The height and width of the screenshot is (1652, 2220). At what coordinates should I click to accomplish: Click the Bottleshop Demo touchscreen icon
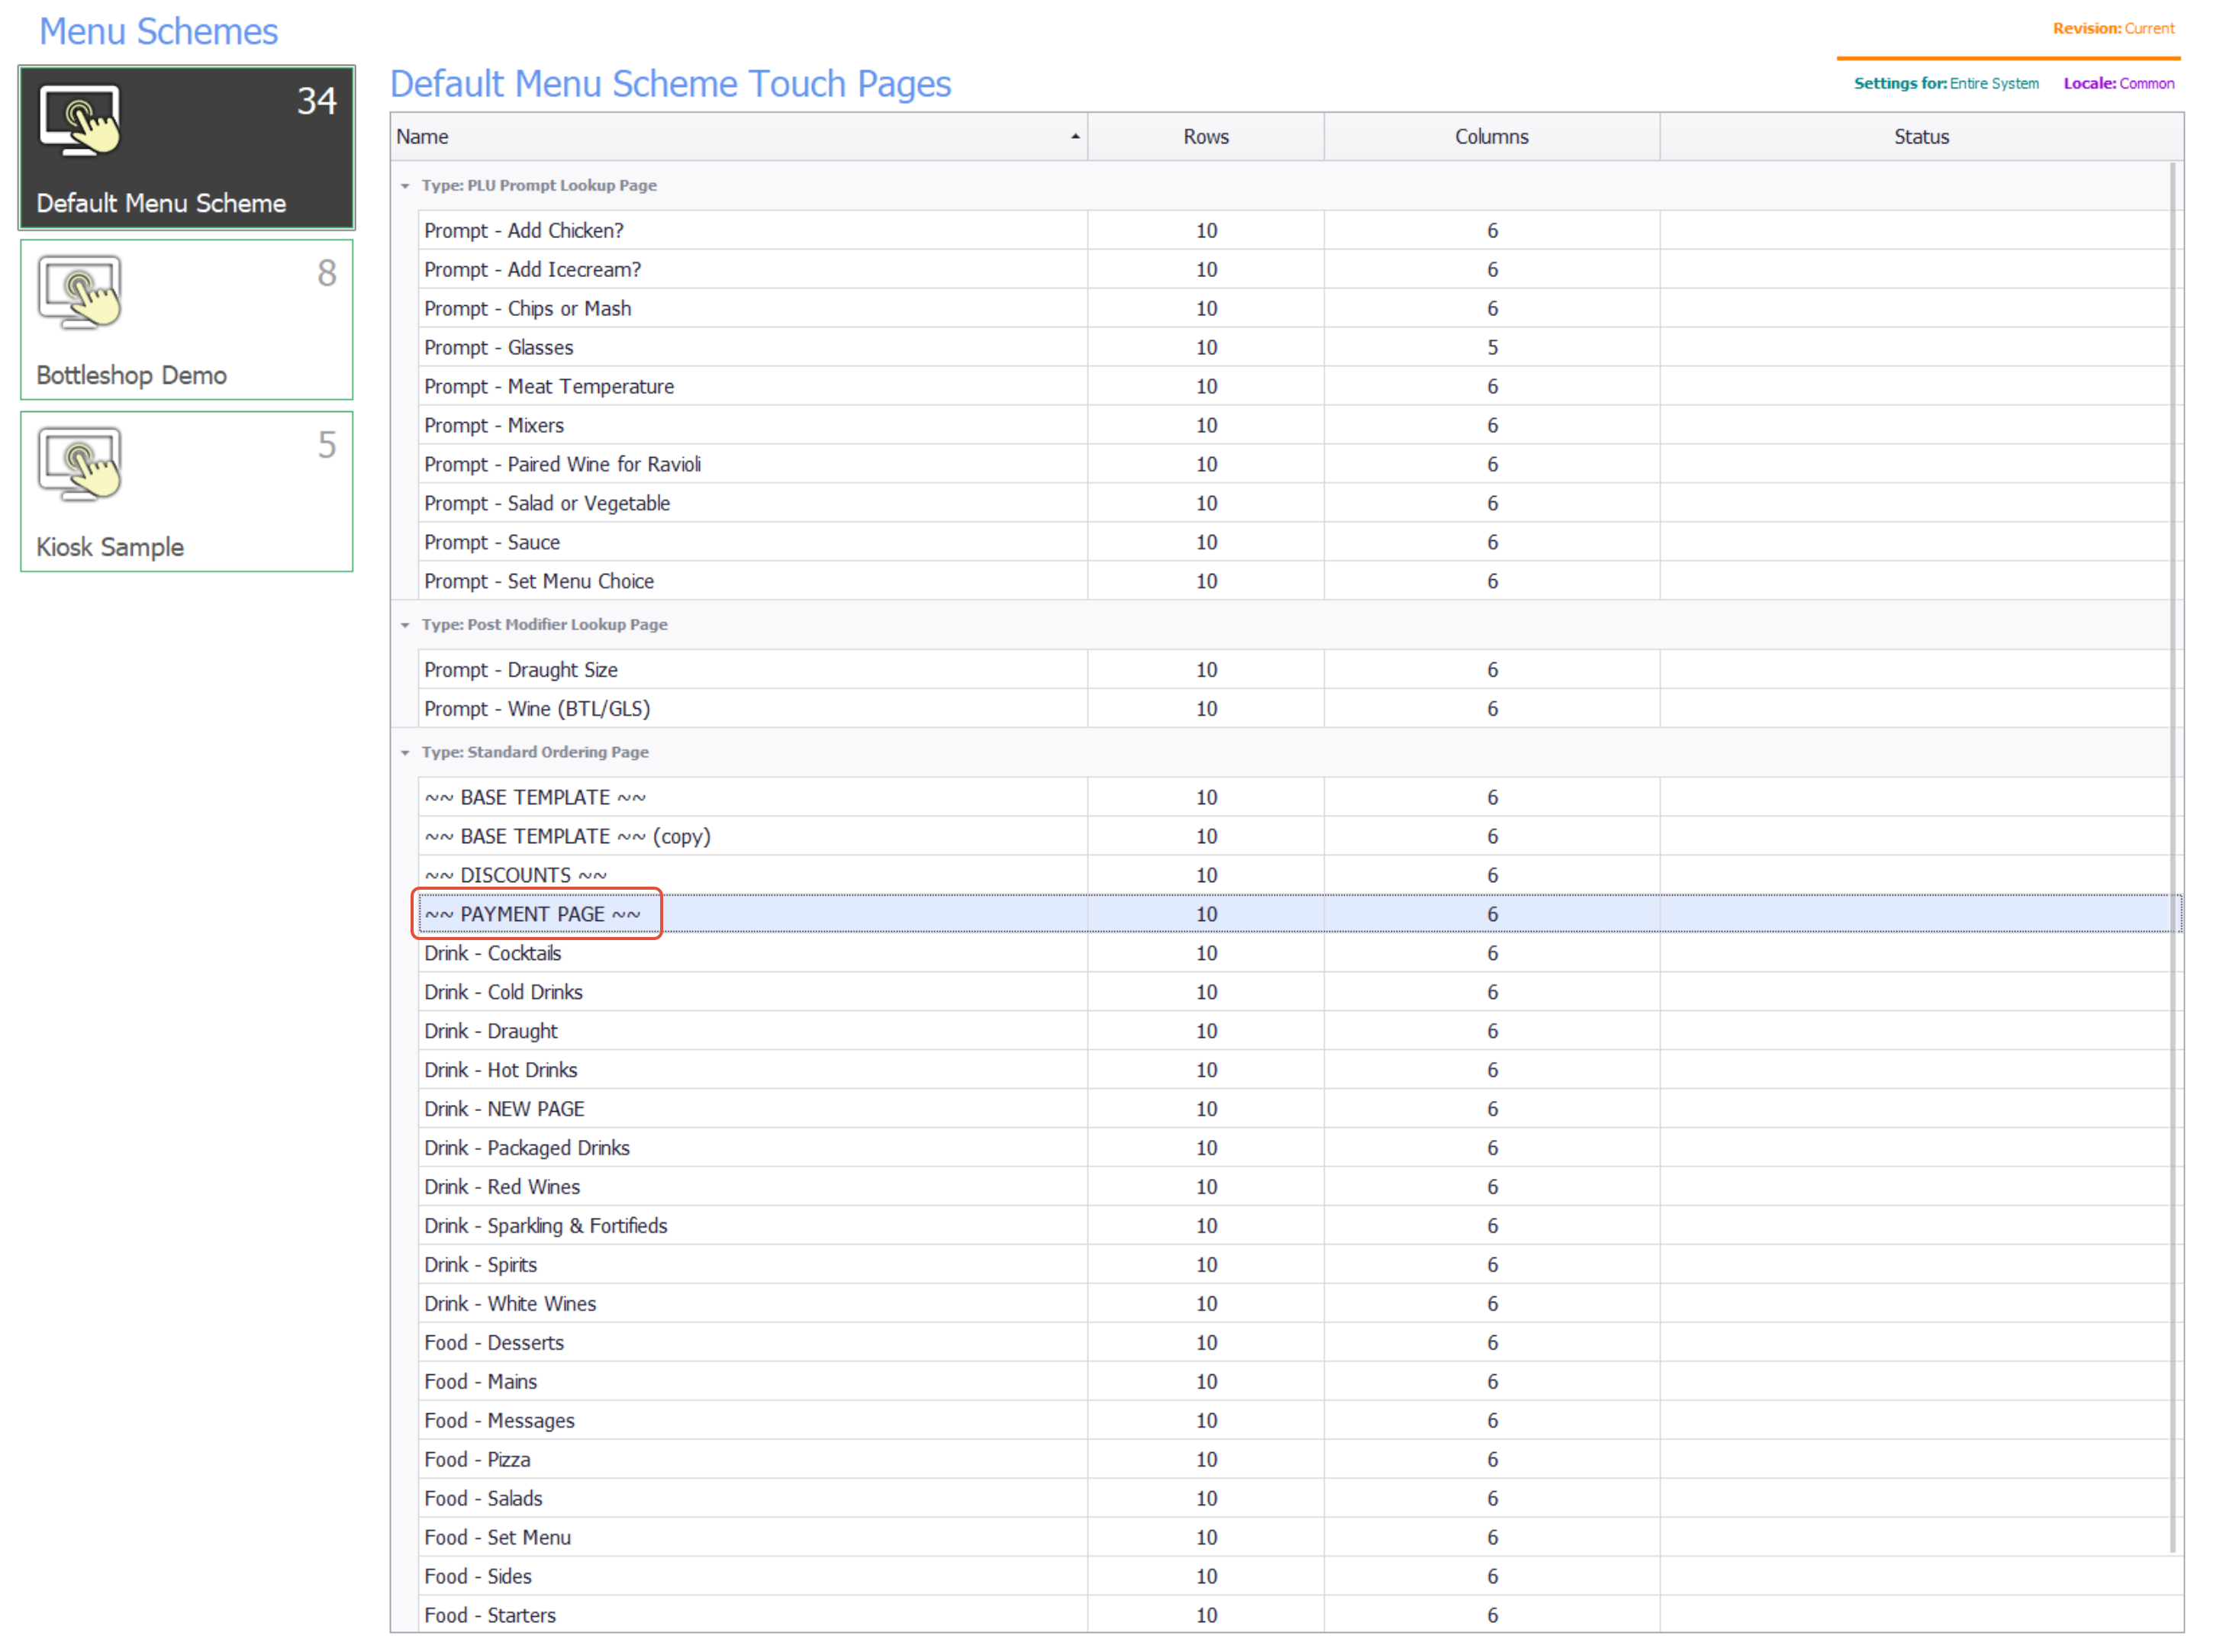pos(80,291)
